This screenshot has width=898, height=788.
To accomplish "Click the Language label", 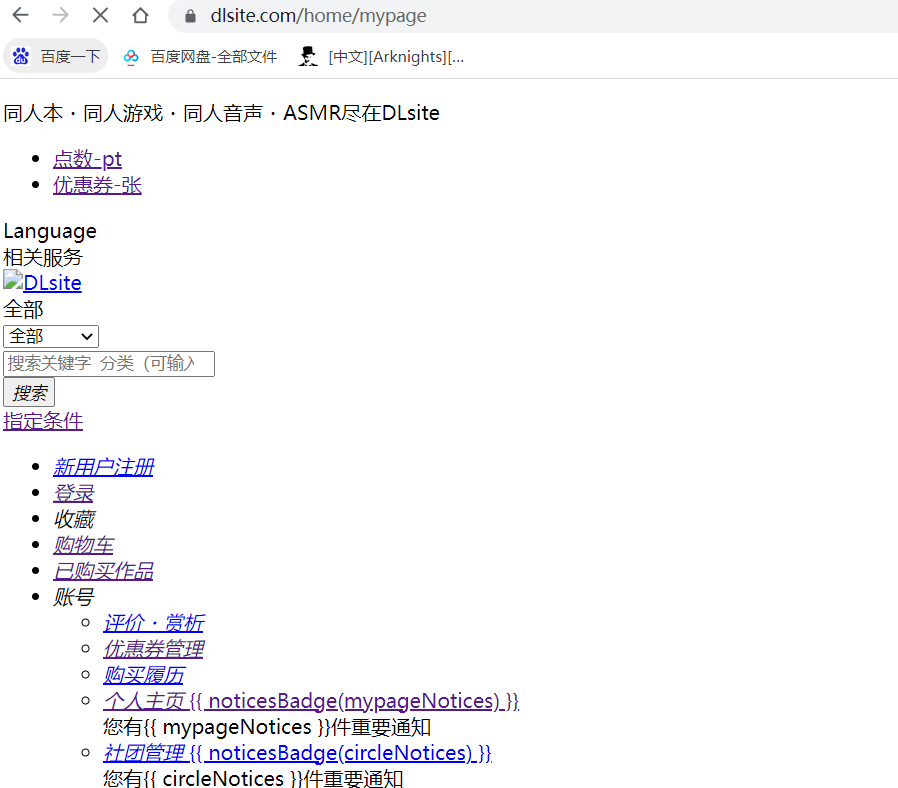I will click(x=50, y=231).
